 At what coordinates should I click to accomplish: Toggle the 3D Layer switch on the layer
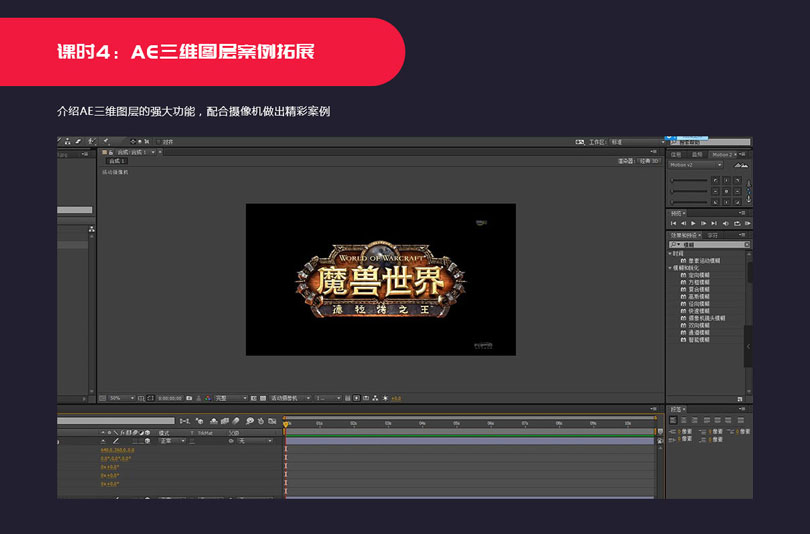[147, 441]
